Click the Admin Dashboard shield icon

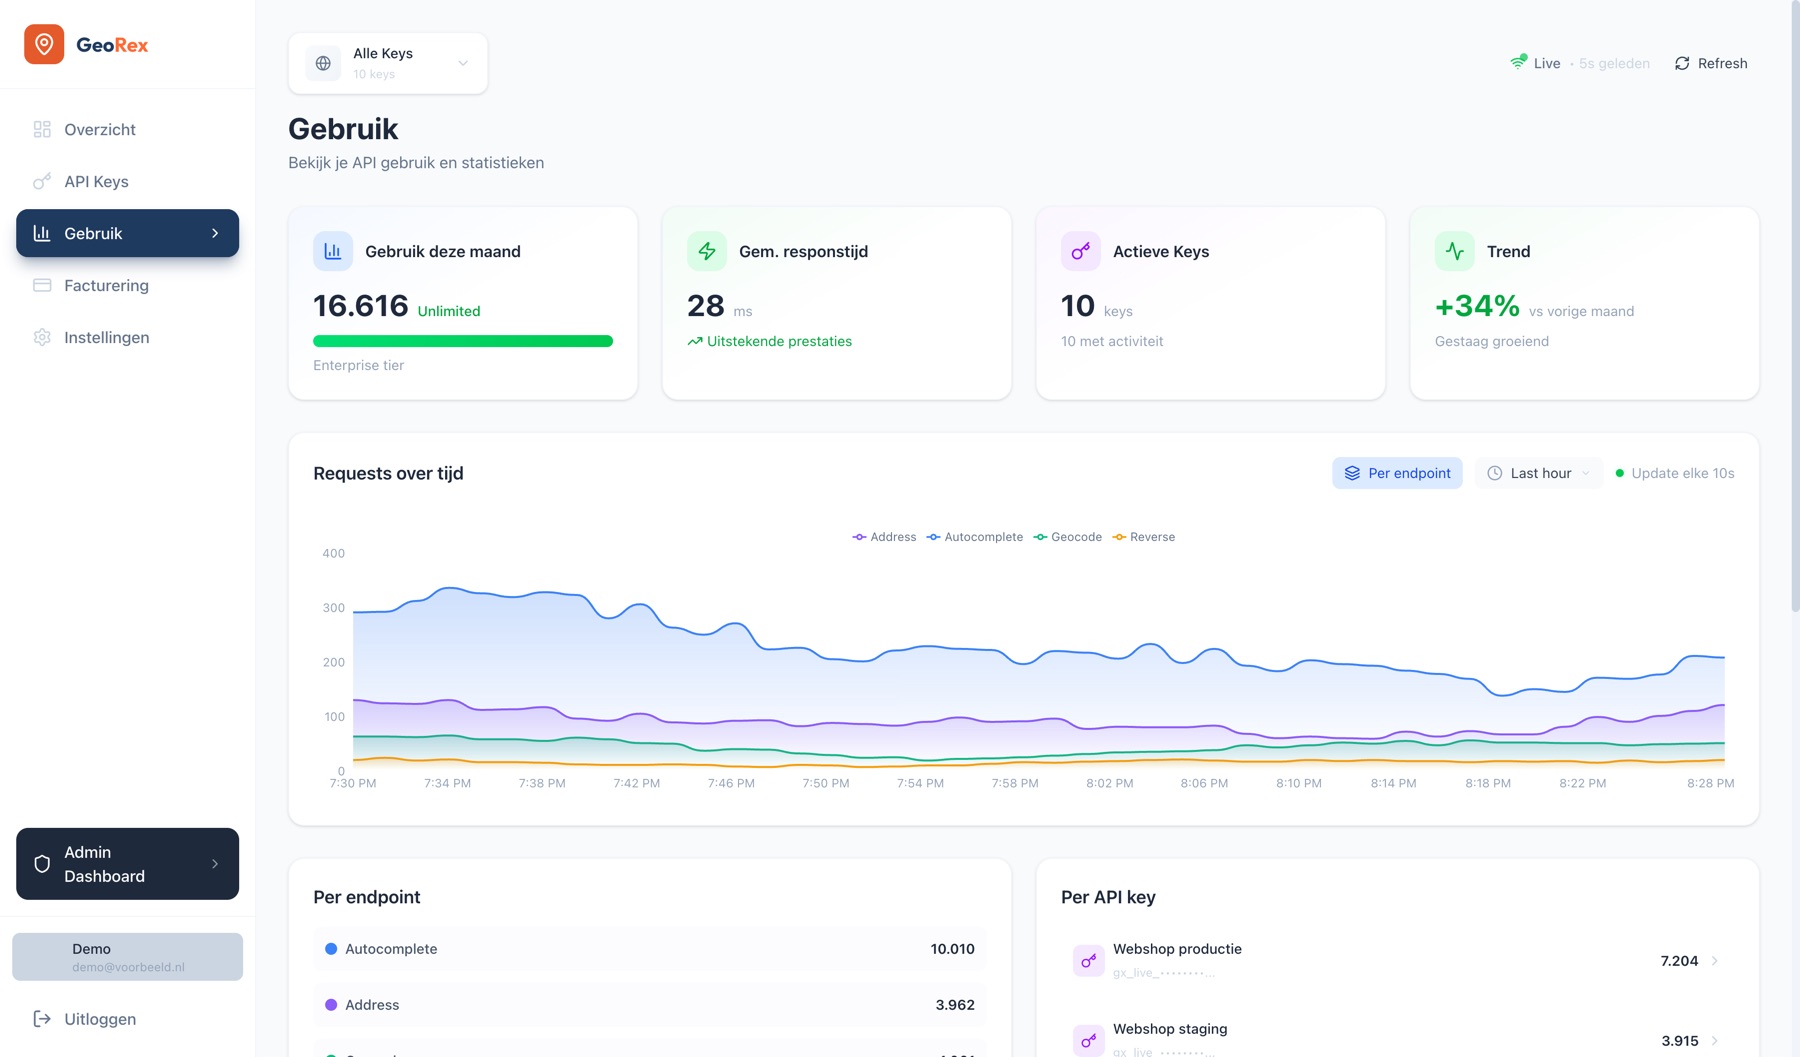pyautogui.click(x=42, y=864)
